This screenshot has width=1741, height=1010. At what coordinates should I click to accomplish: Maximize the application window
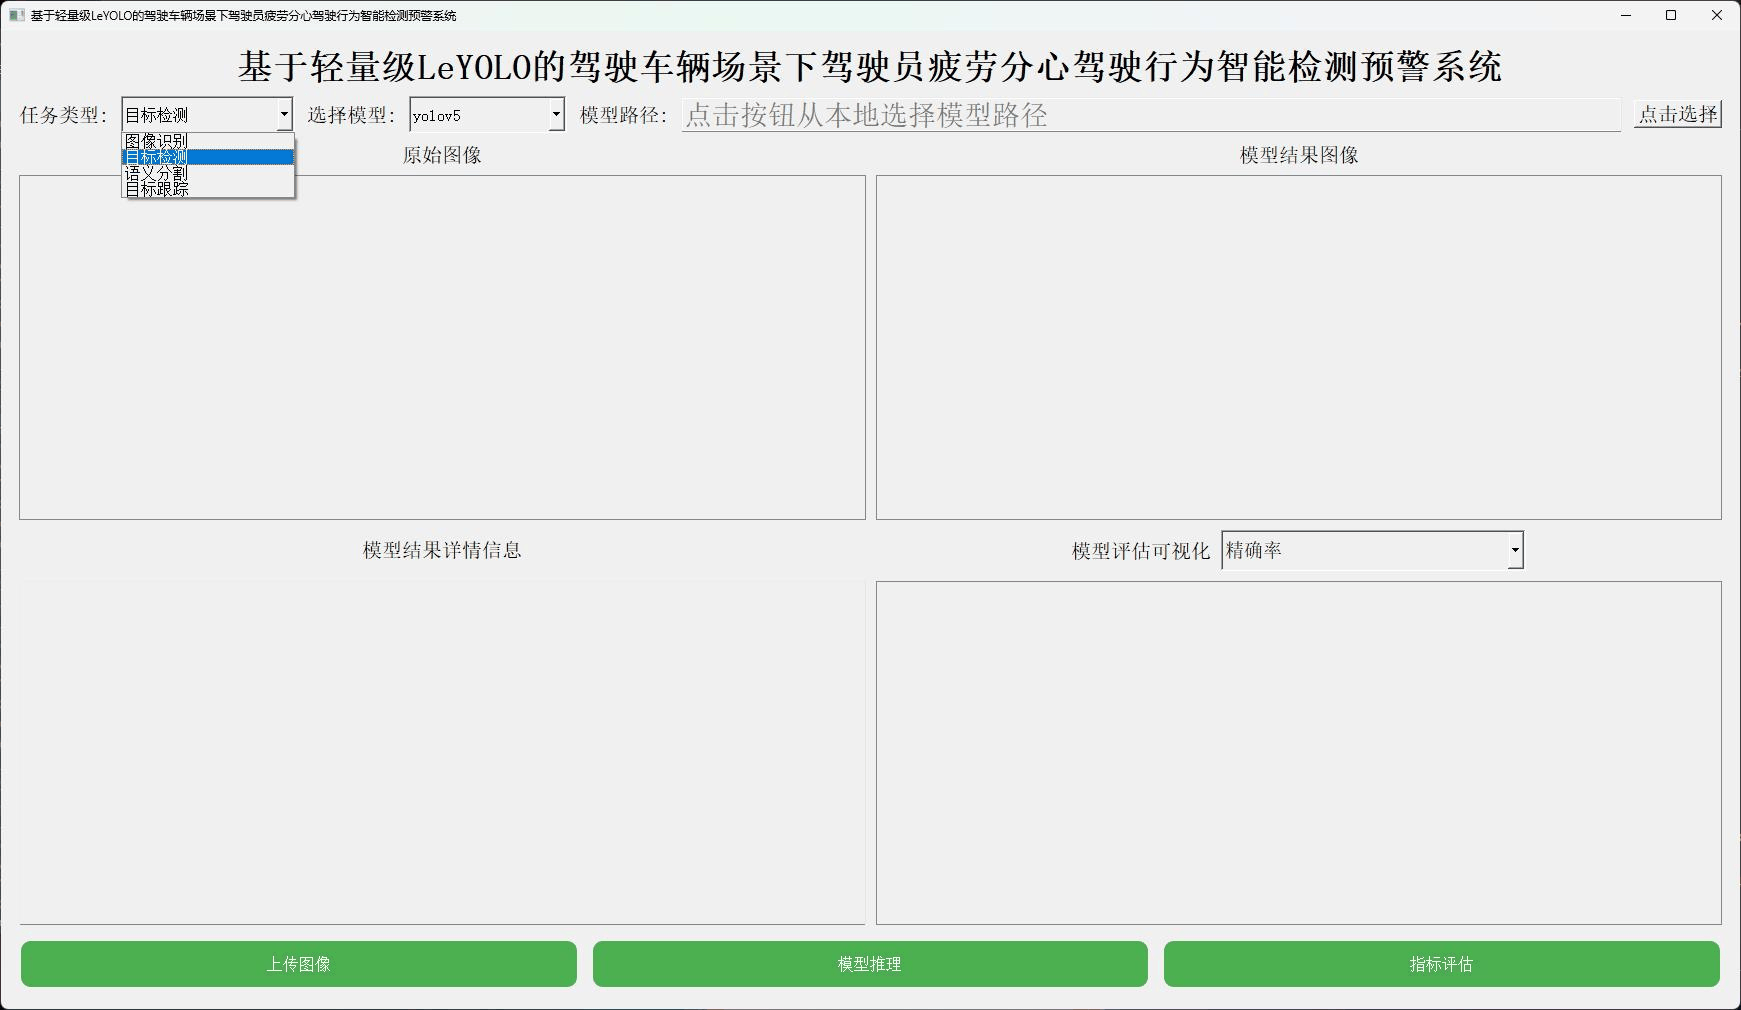coord(1671,15)
